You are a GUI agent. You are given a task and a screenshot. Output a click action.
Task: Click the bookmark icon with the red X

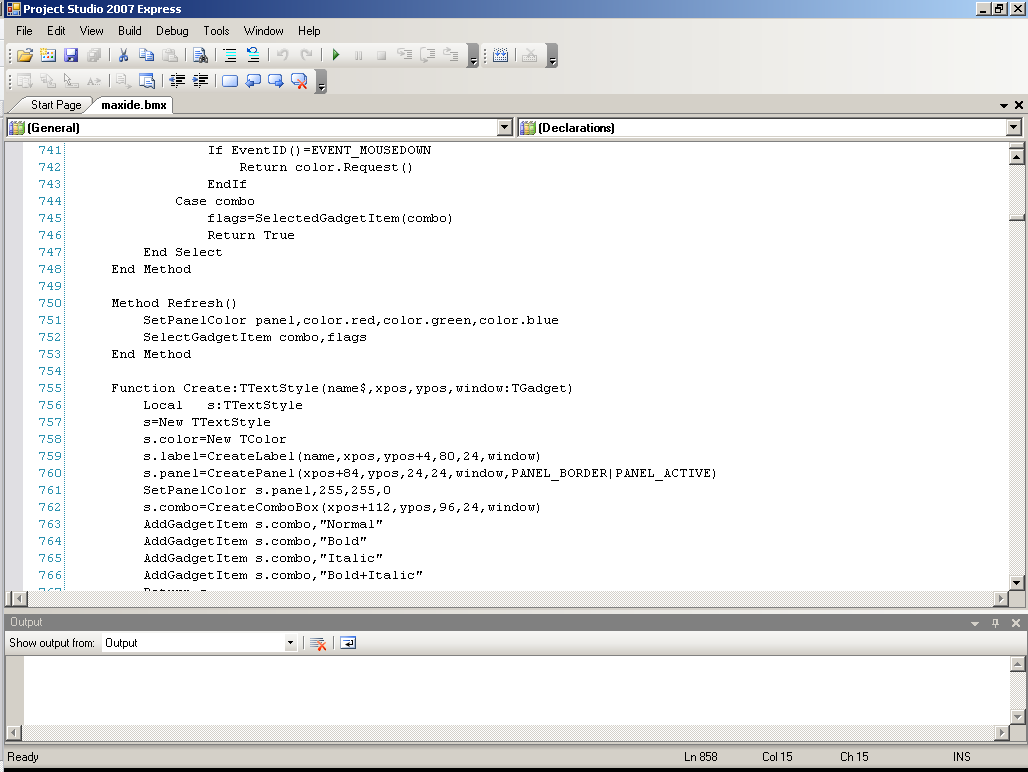[x=298, y=81]
